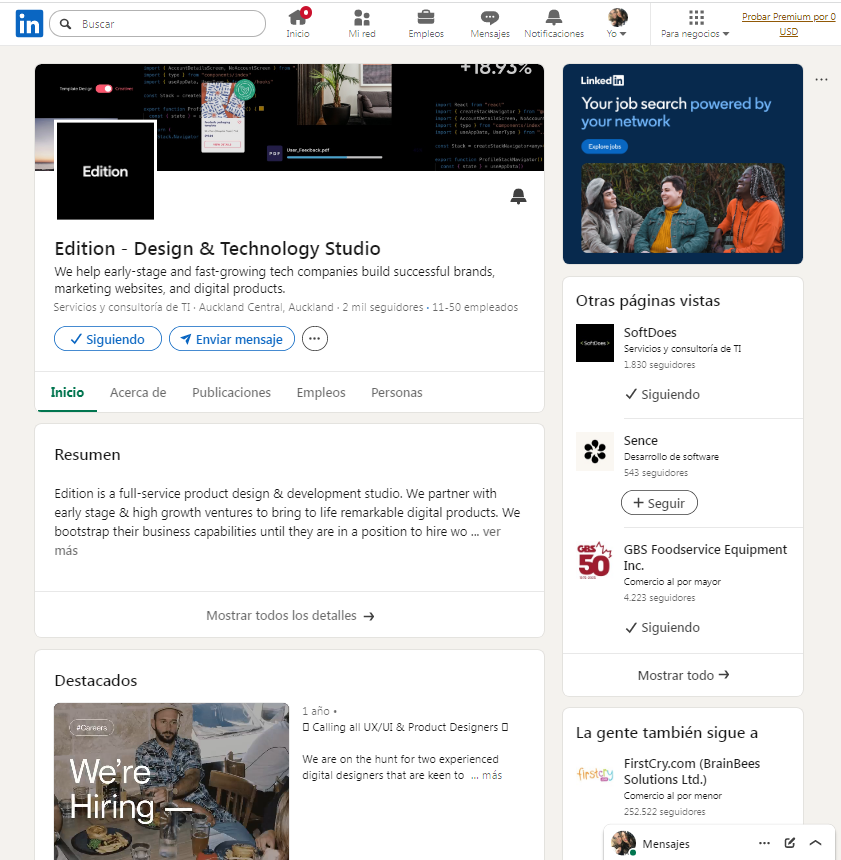The height and width of the screenshot is (860, 841).
Task: Click the Siguiendo button for Edition
Action: (108, 339)
